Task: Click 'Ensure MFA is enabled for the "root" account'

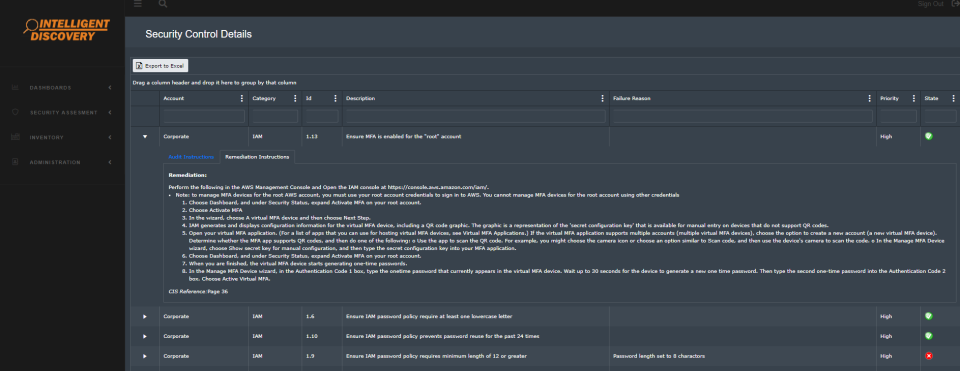Action: (403, 137)
